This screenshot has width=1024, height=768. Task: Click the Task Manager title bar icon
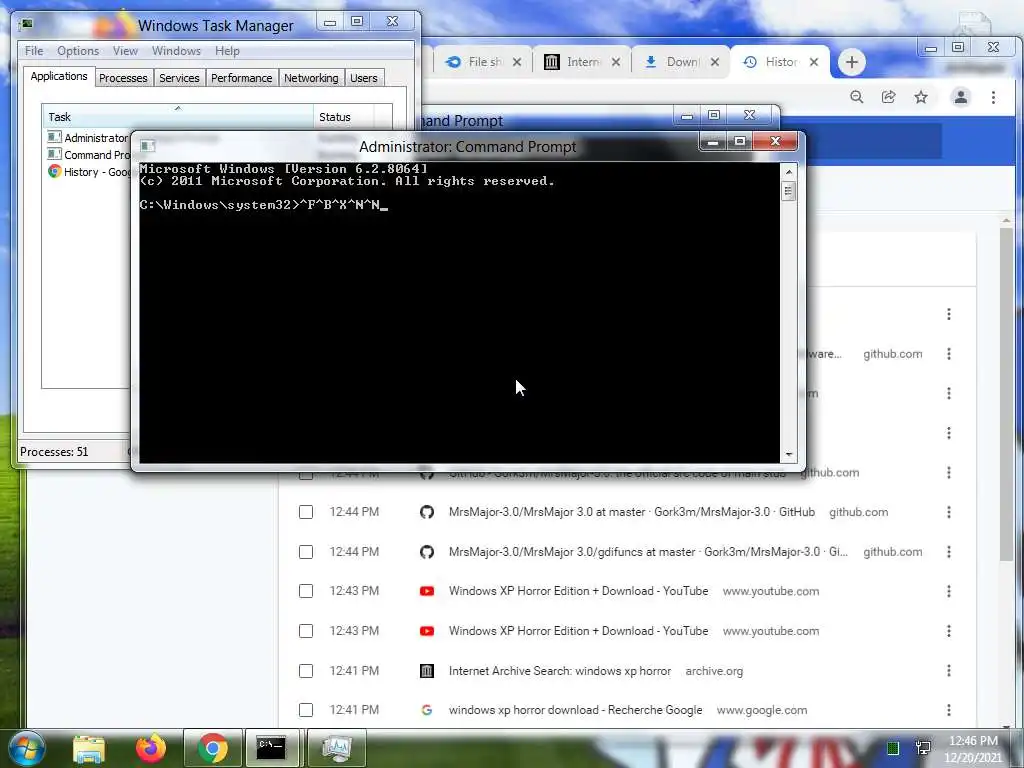27,25
